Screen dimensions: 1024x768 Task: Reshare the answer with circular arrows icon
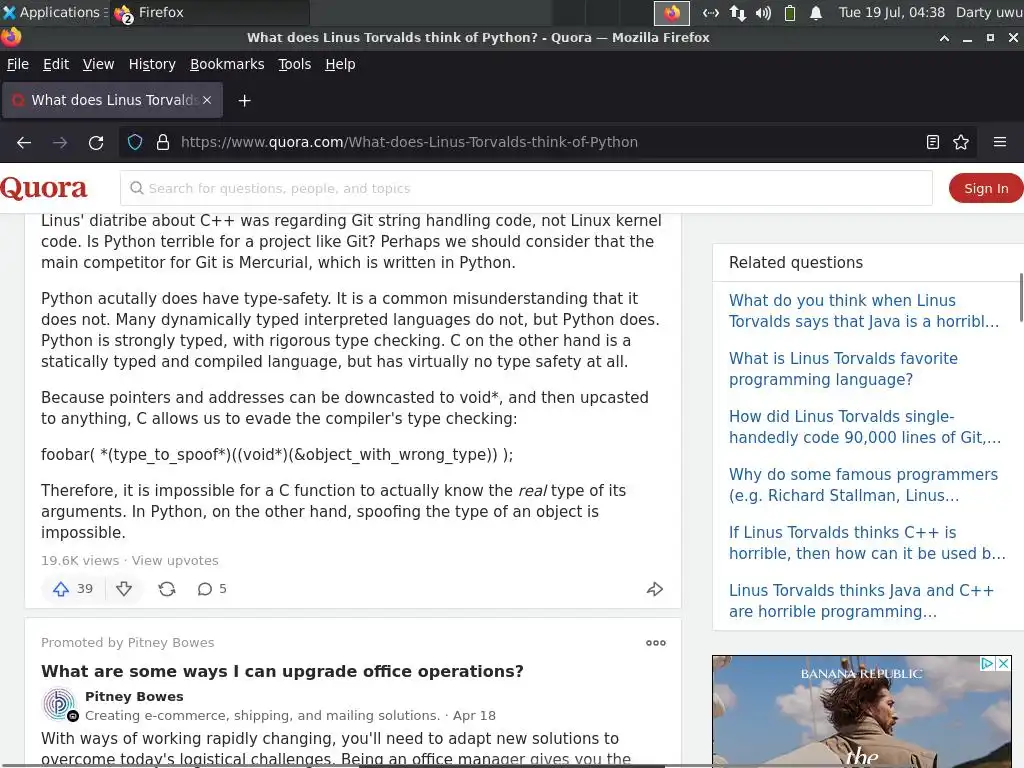(167, 589)
